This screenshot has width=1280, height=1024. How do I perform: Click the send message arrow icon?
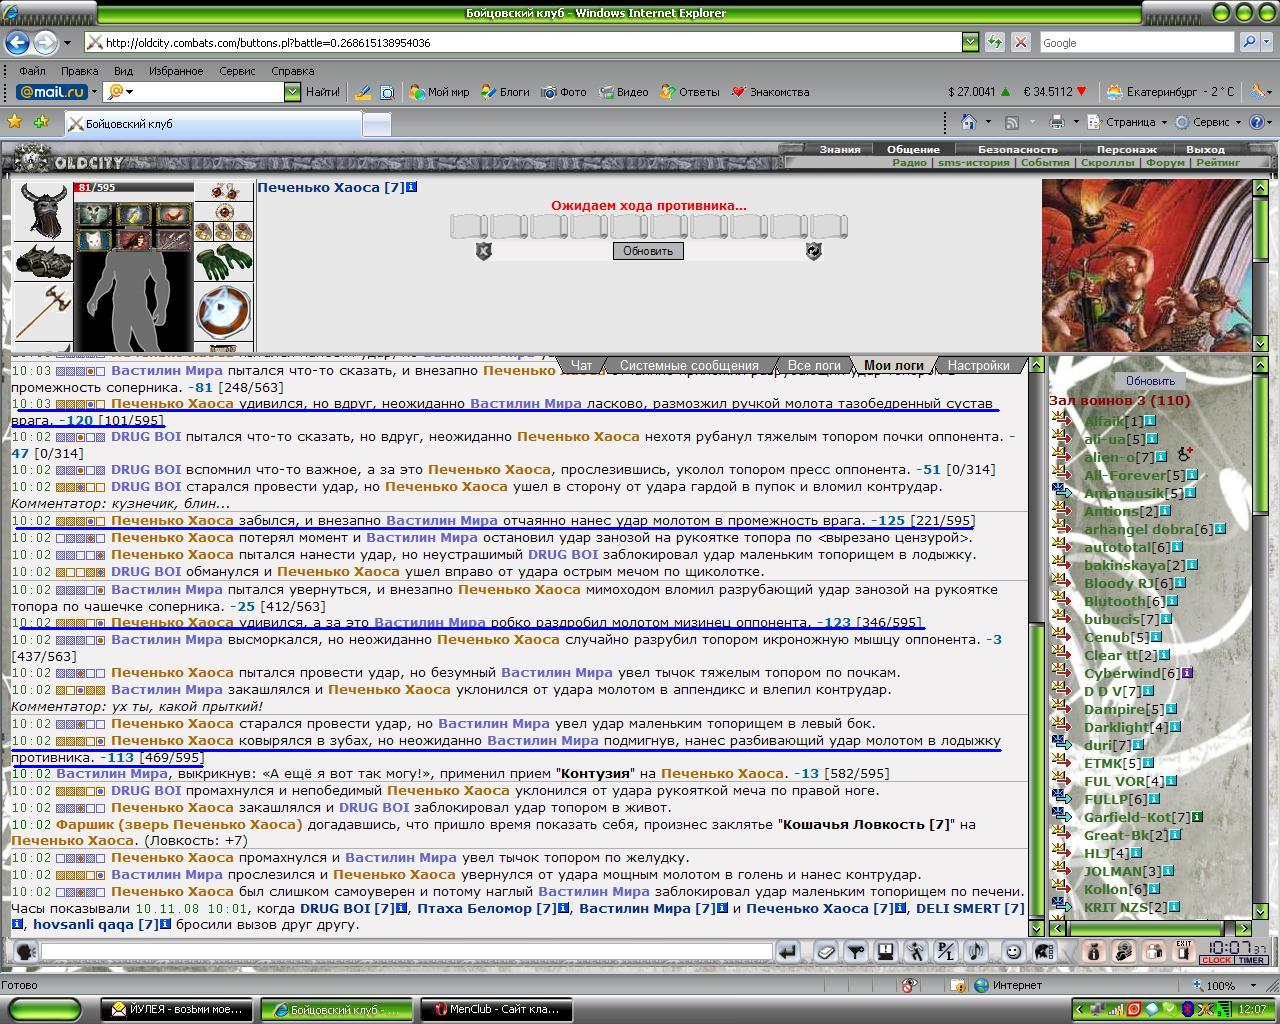788,952
